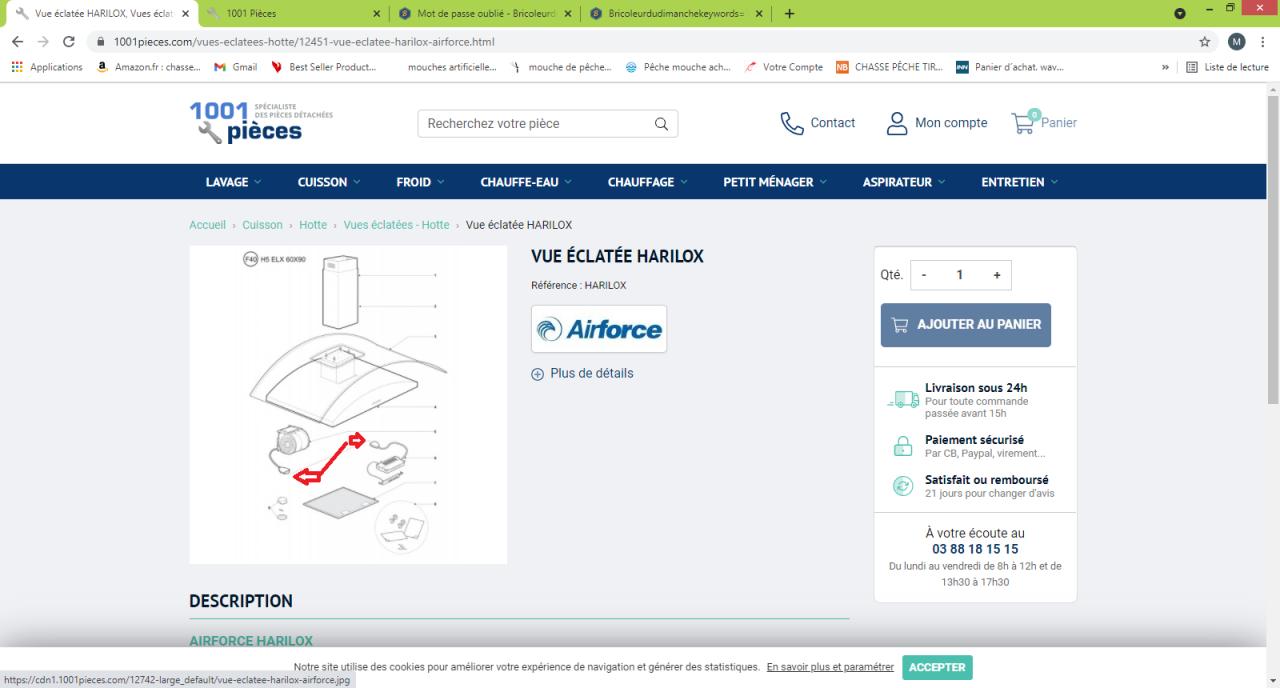This screenshot has width=1280, height=688.
Task: Decrease quantity with minus button
Action: click(x=924, y=275)
